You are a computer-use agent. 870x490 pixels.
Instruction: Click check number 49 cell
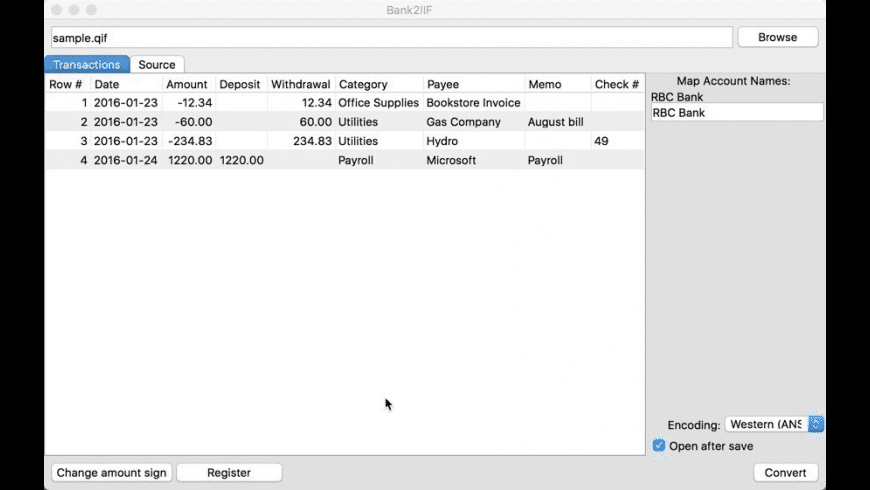click(x=617, y=141)
